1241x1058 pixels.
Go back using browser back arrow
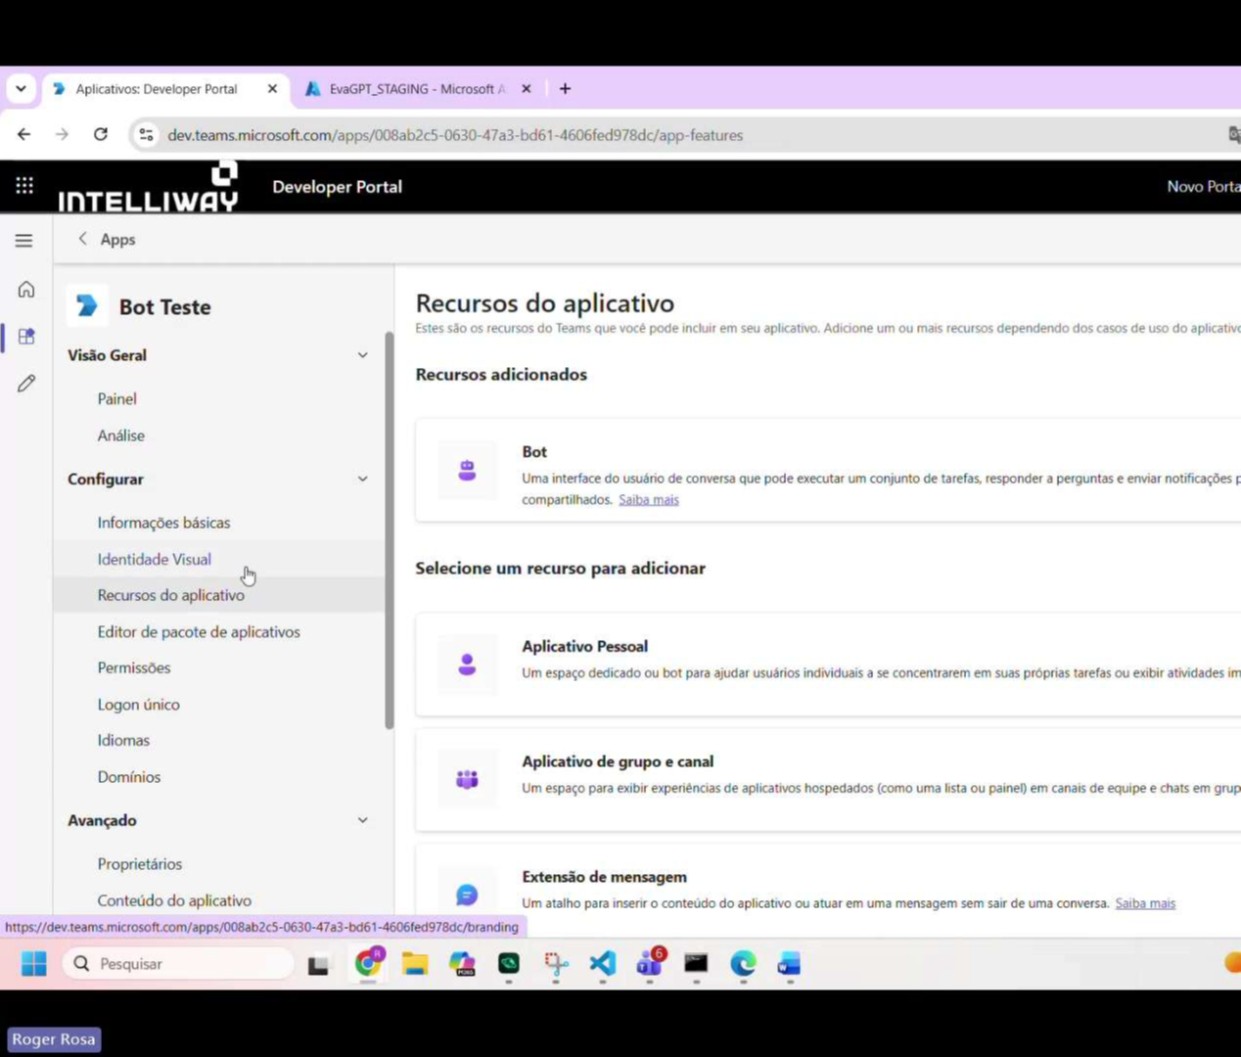pos(24,135)
